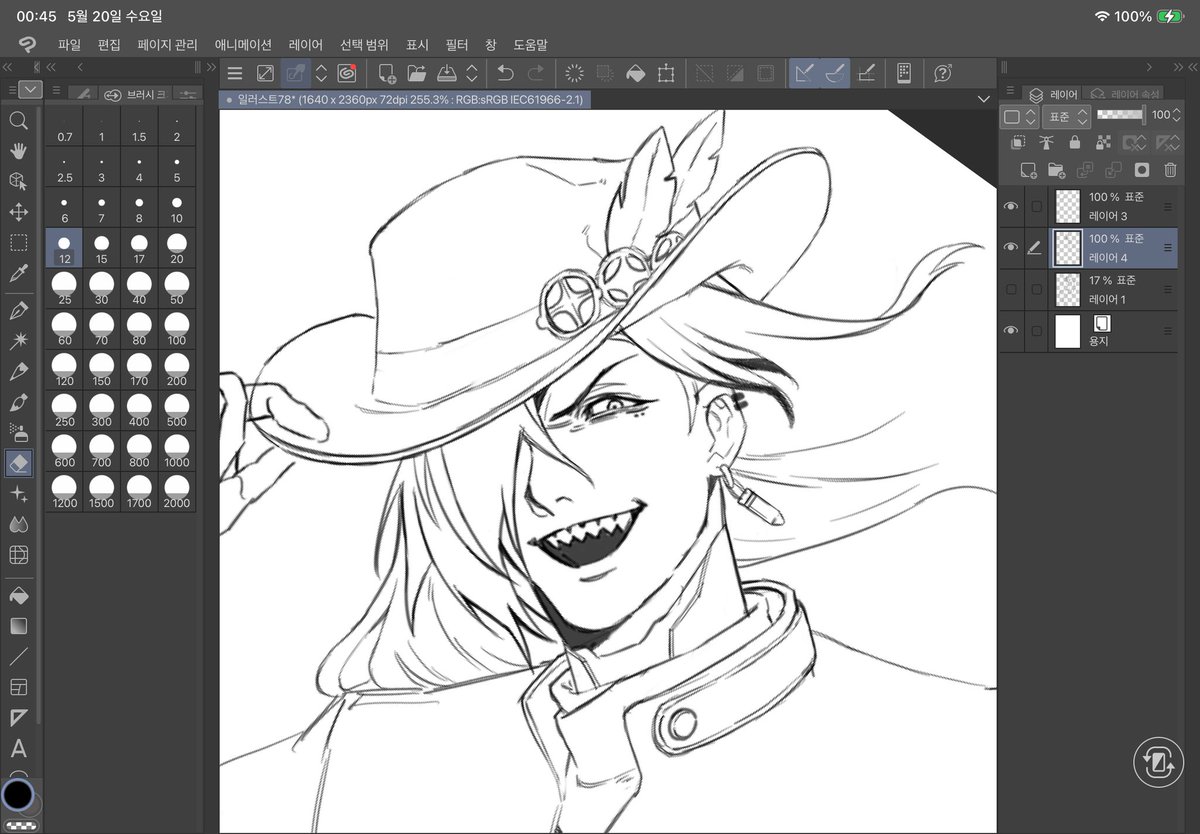Select the Hand move-view tool

click(18, 151)
